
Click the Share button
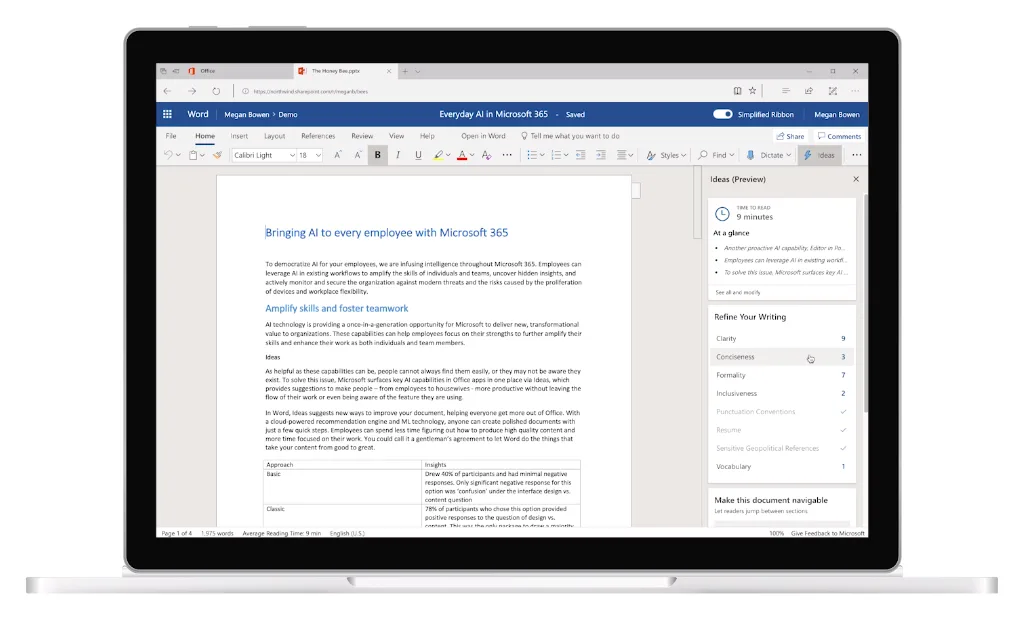[790, 136]
